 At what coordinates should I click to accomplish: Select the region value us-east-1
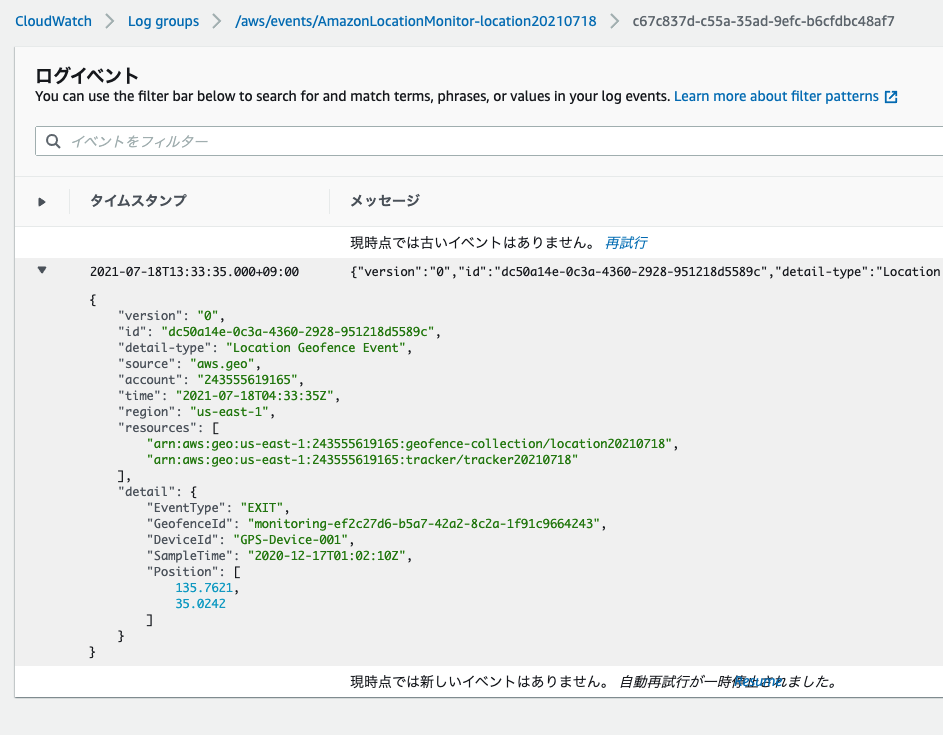tap(229, 412)
